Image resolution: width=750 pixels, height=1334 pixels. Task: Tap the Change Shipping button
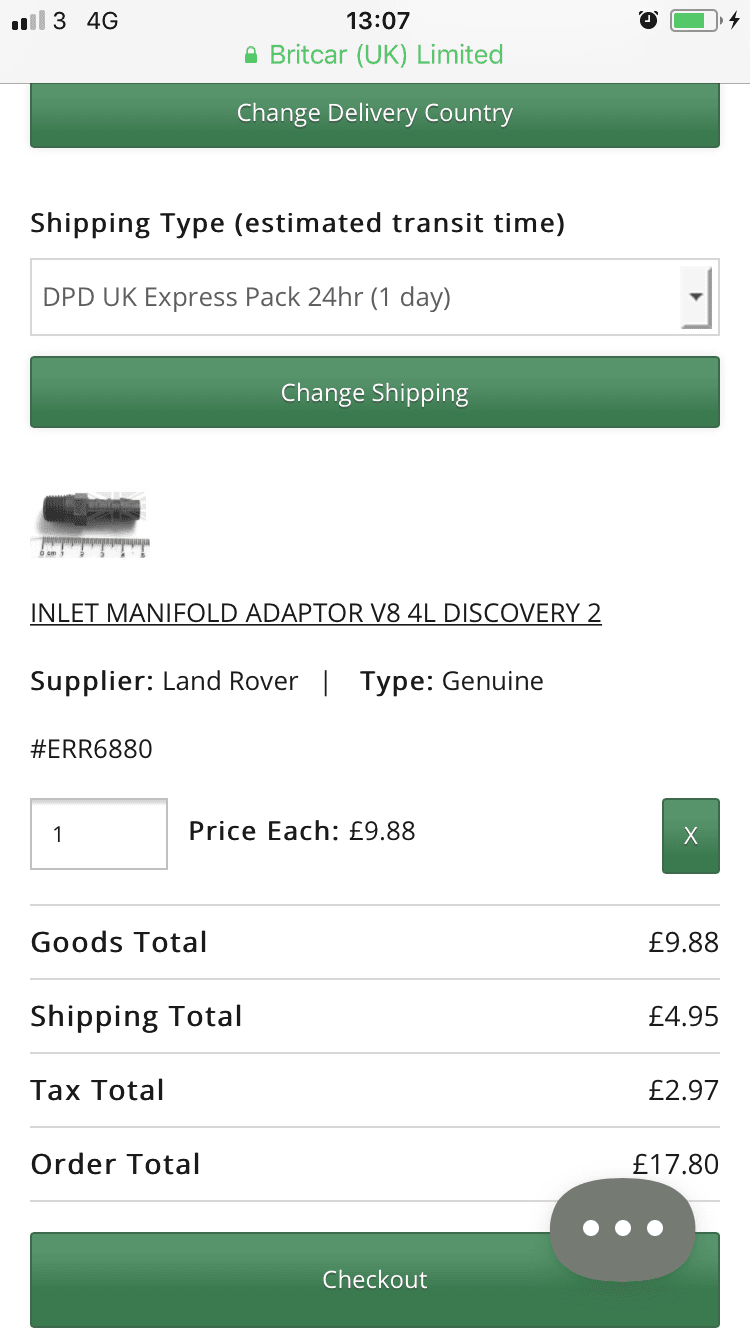click(375, 392)
